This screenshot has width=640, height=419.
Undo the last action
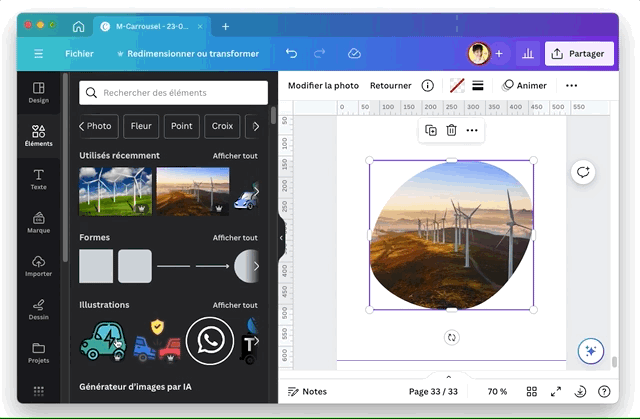point(291,53)
